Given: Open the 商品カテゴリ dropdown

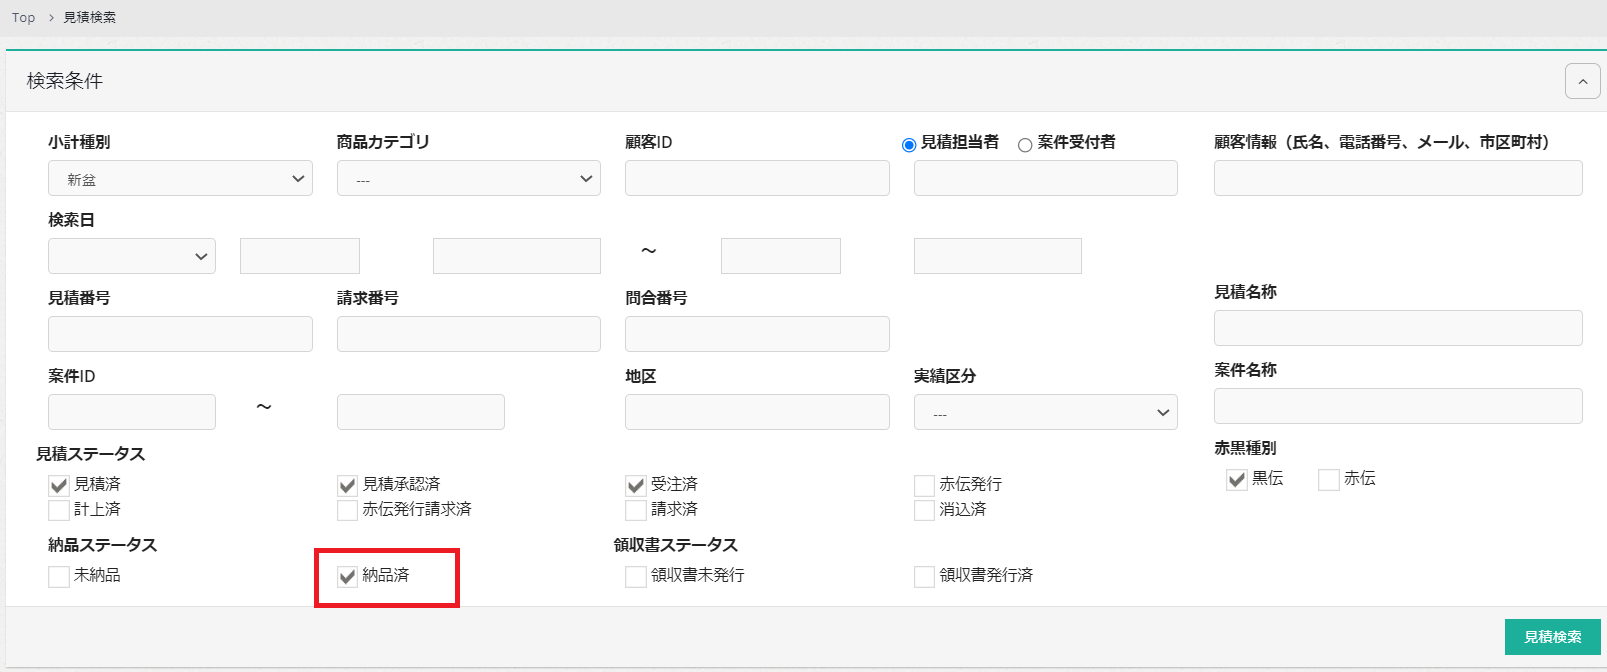Looking at the screenshot, I should click(468, 179).
